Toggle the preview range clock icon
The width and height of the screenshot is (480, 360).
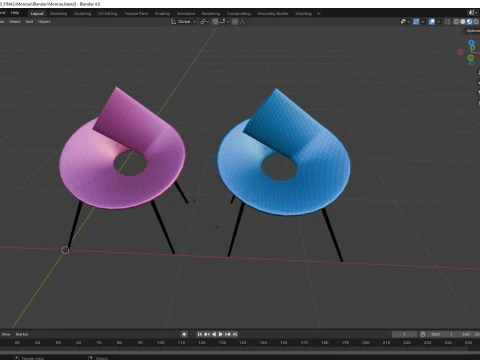point(423,334)
